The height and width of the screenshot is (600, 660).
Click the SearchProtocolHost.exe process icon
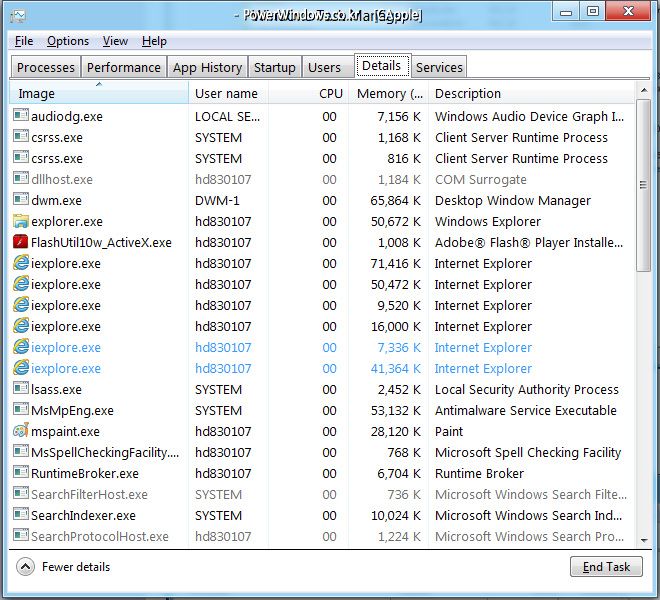click(x=21, y=535)
